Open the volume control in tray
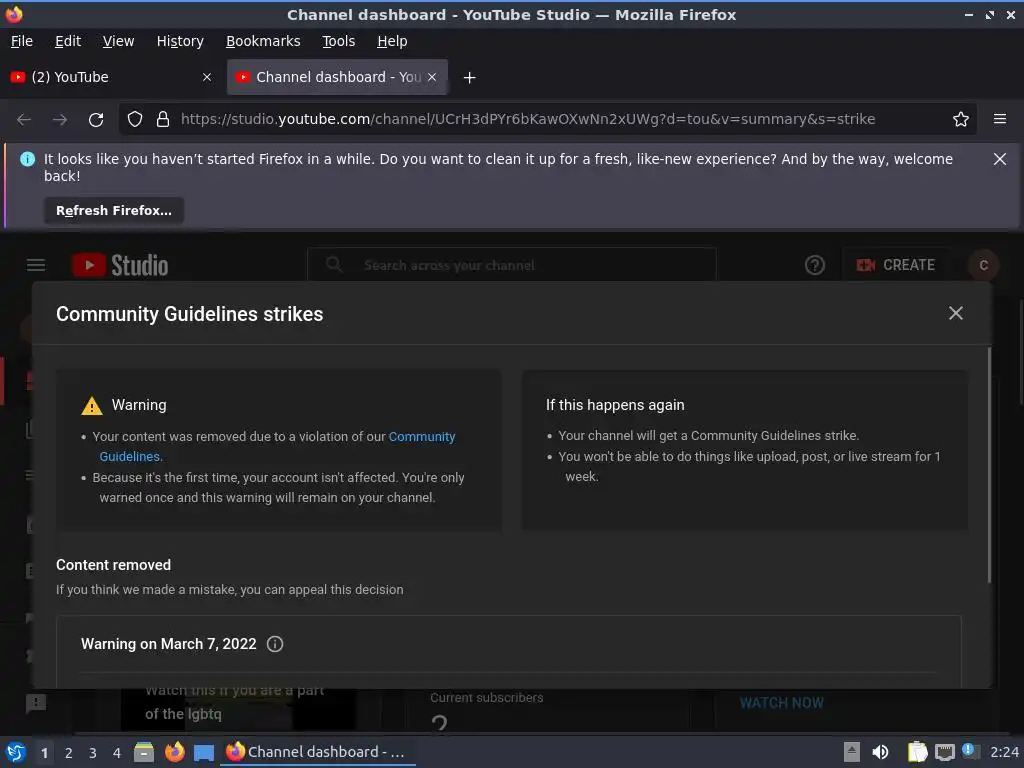This screenshot has height=768, width=1024. click(x=880, y=752)
